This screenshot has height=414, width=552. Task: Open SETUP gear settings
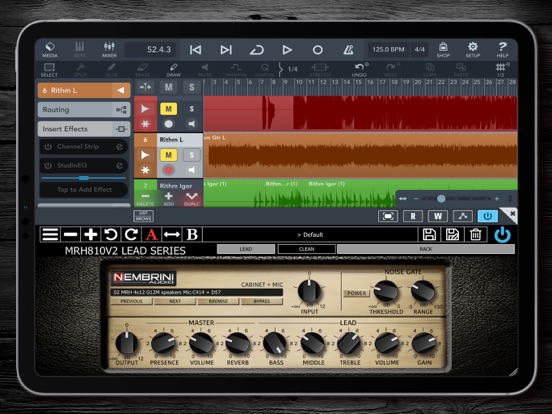pos(472,50)
